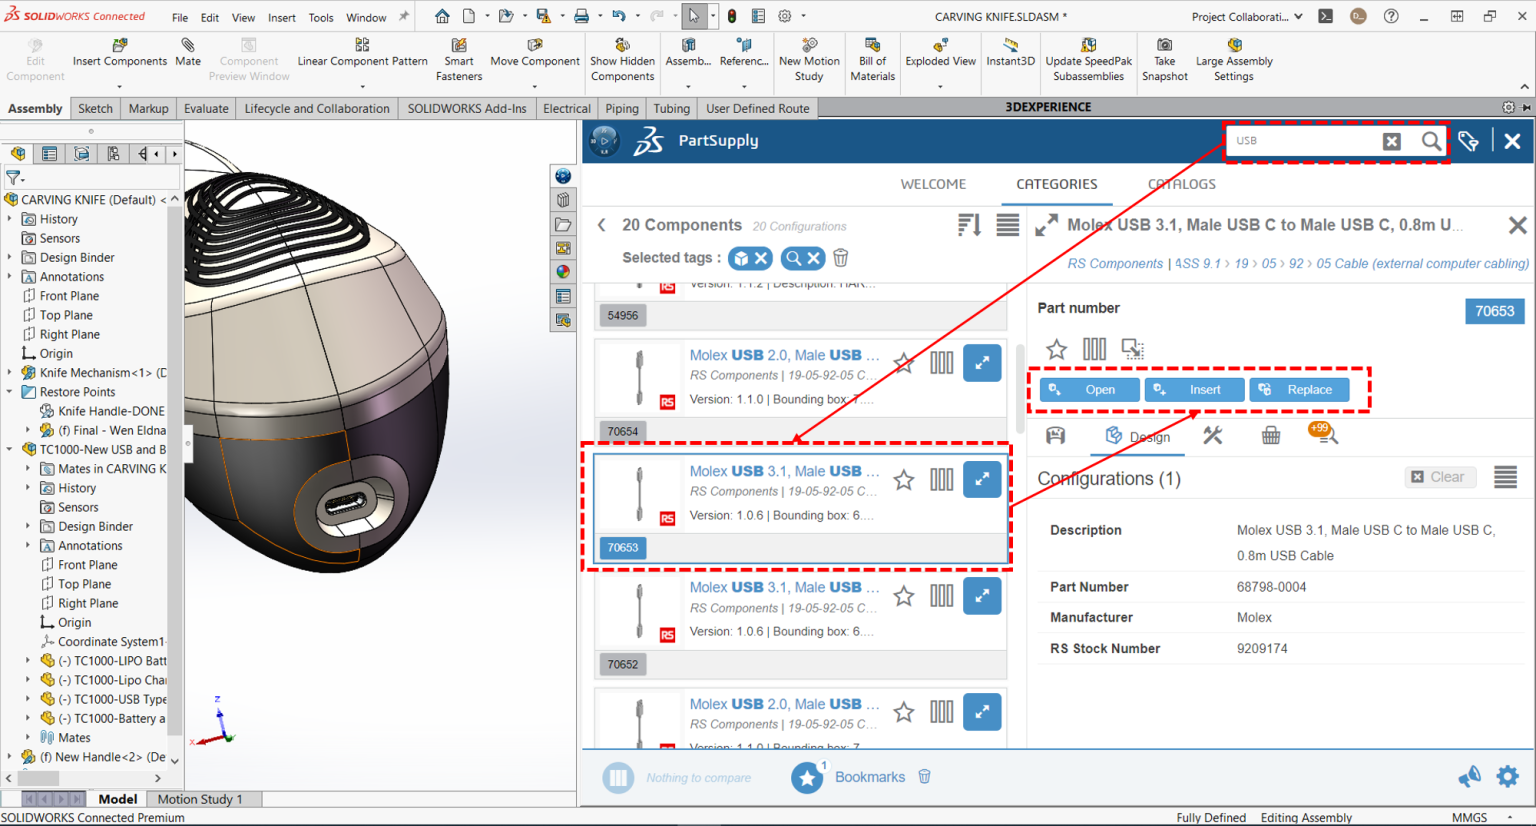The image size is (1536, 826).
Task: Click the Insert button for part 70653
Action: tap(1194, 390)
